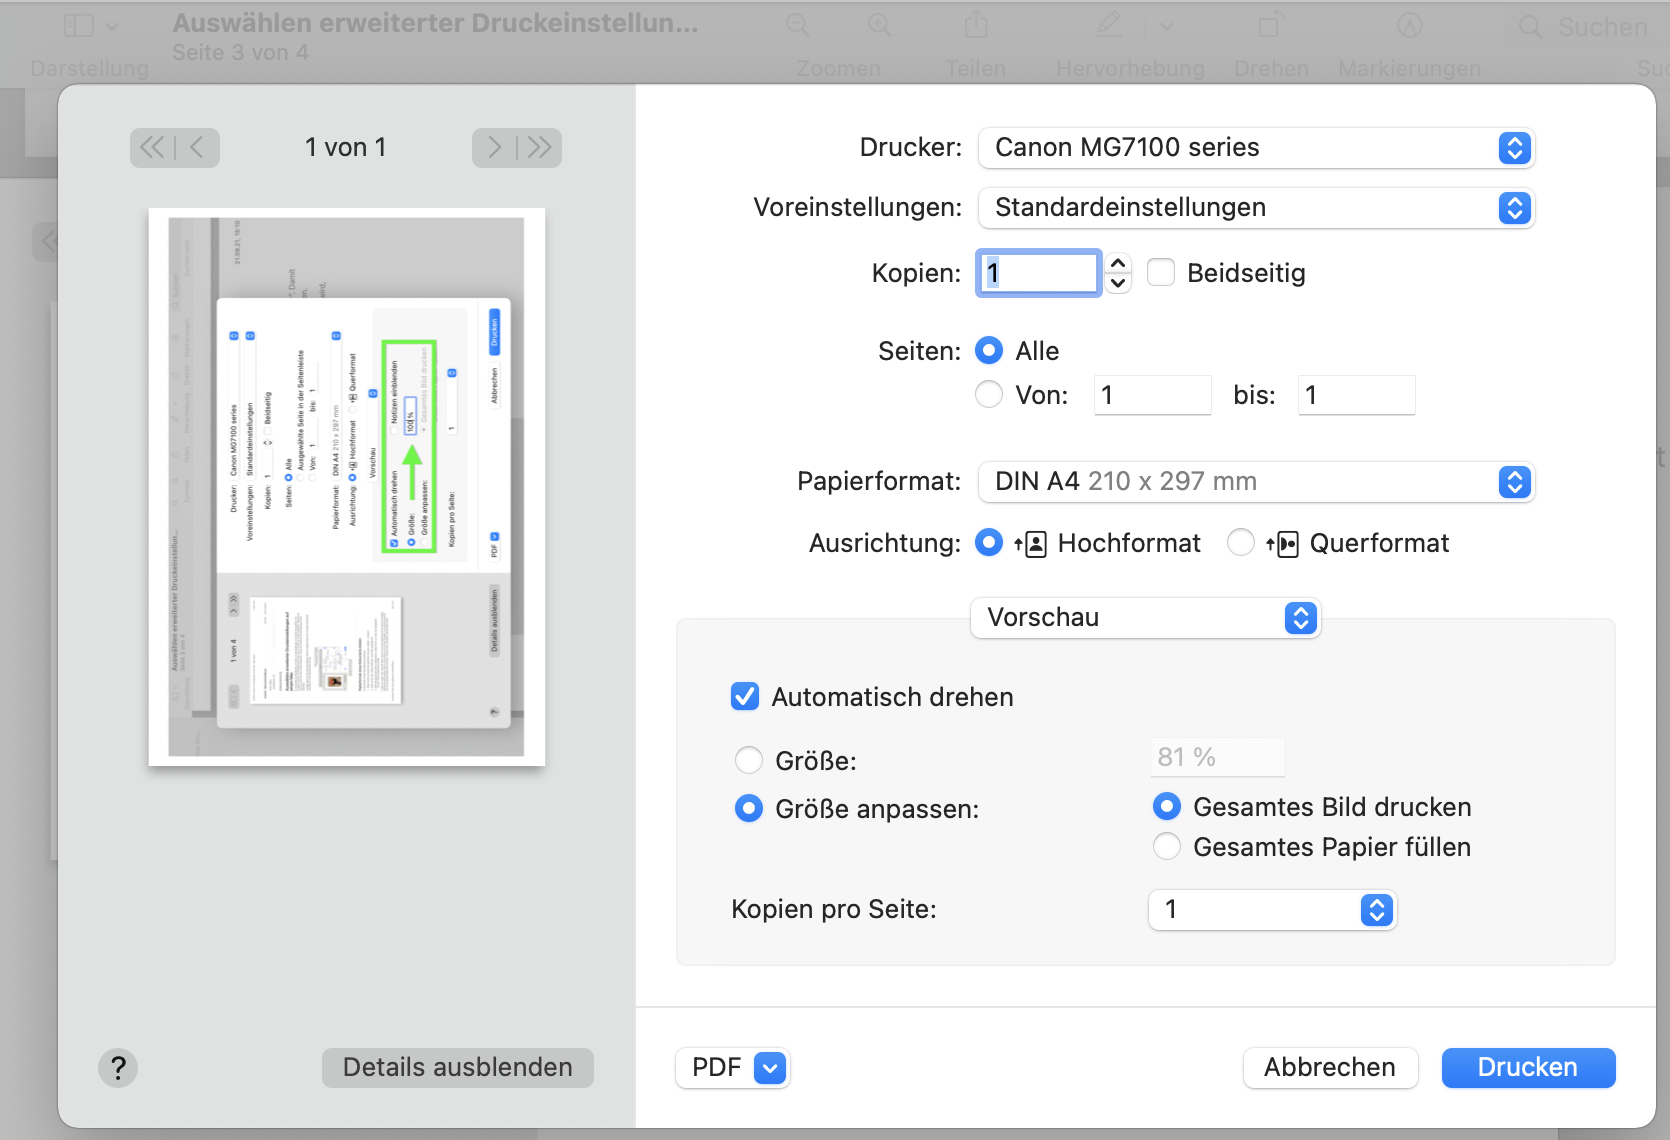Screen dimensions: 1670x1140
Task: Click Details ausblenden button
Action: 457,1068
